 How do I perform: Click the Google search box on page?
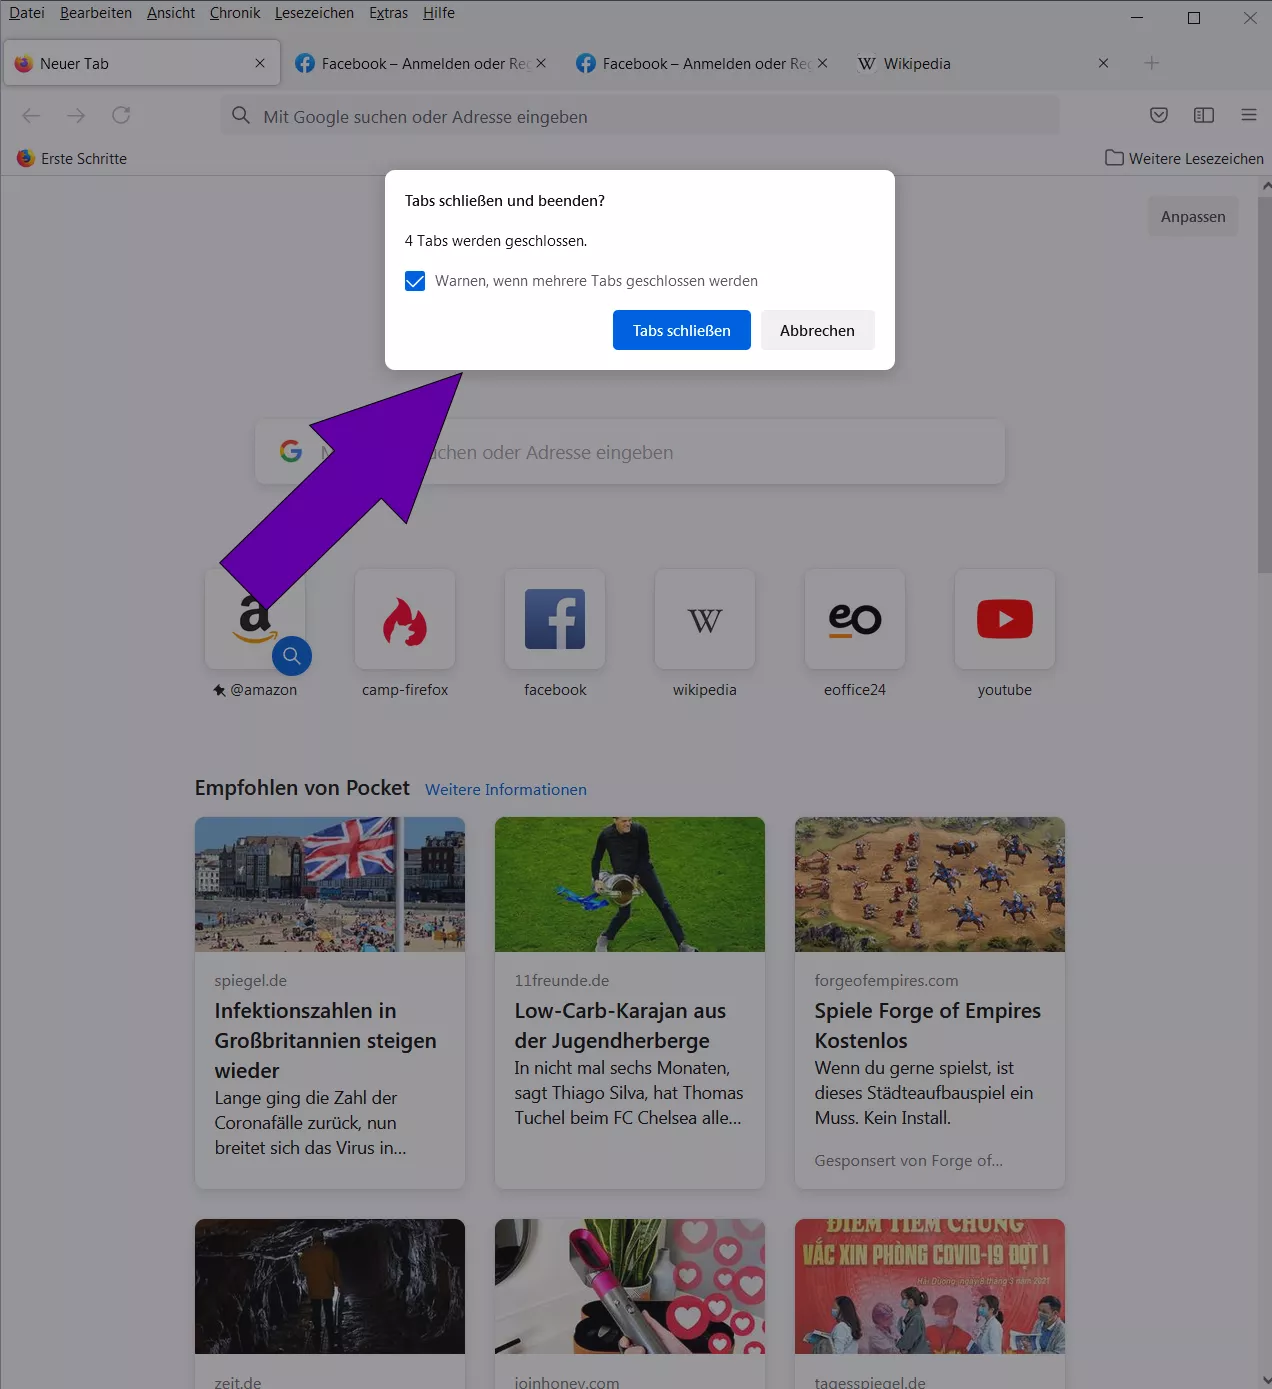tap(630, 452)
